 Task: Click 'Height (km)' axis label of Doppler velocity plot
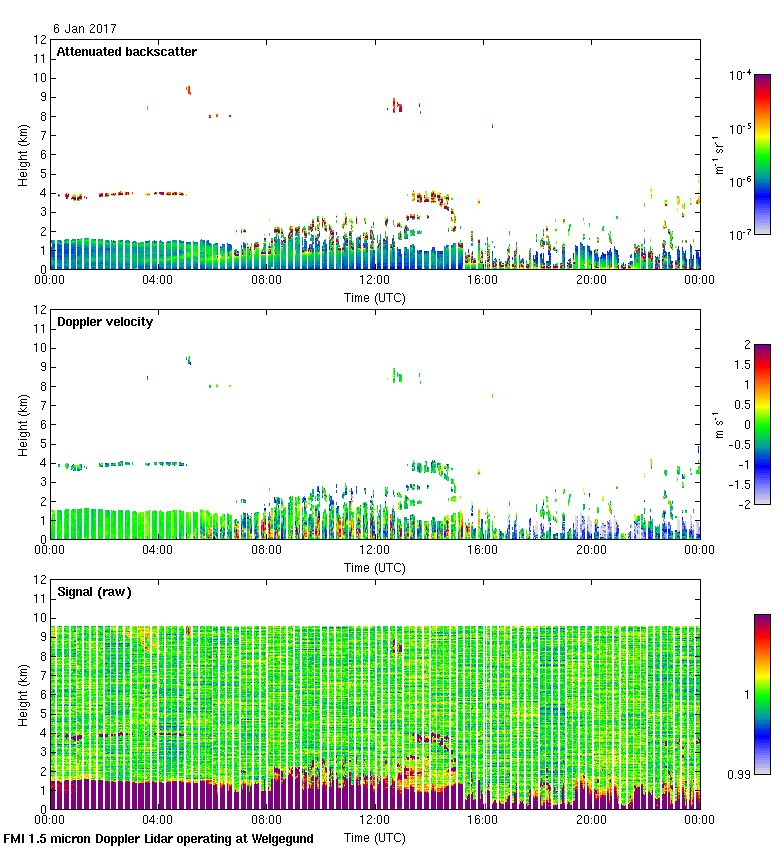coord(23,426)
